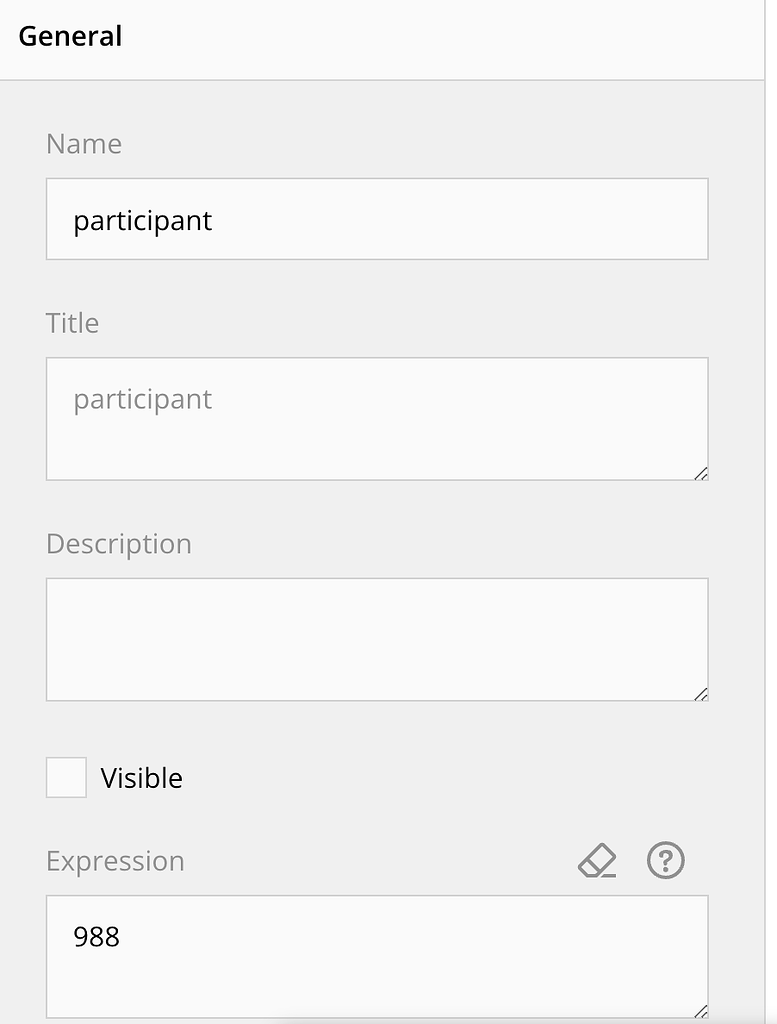
Task: Click the narrow scrollbar strip on the right edge
Action: pos(771,500)
